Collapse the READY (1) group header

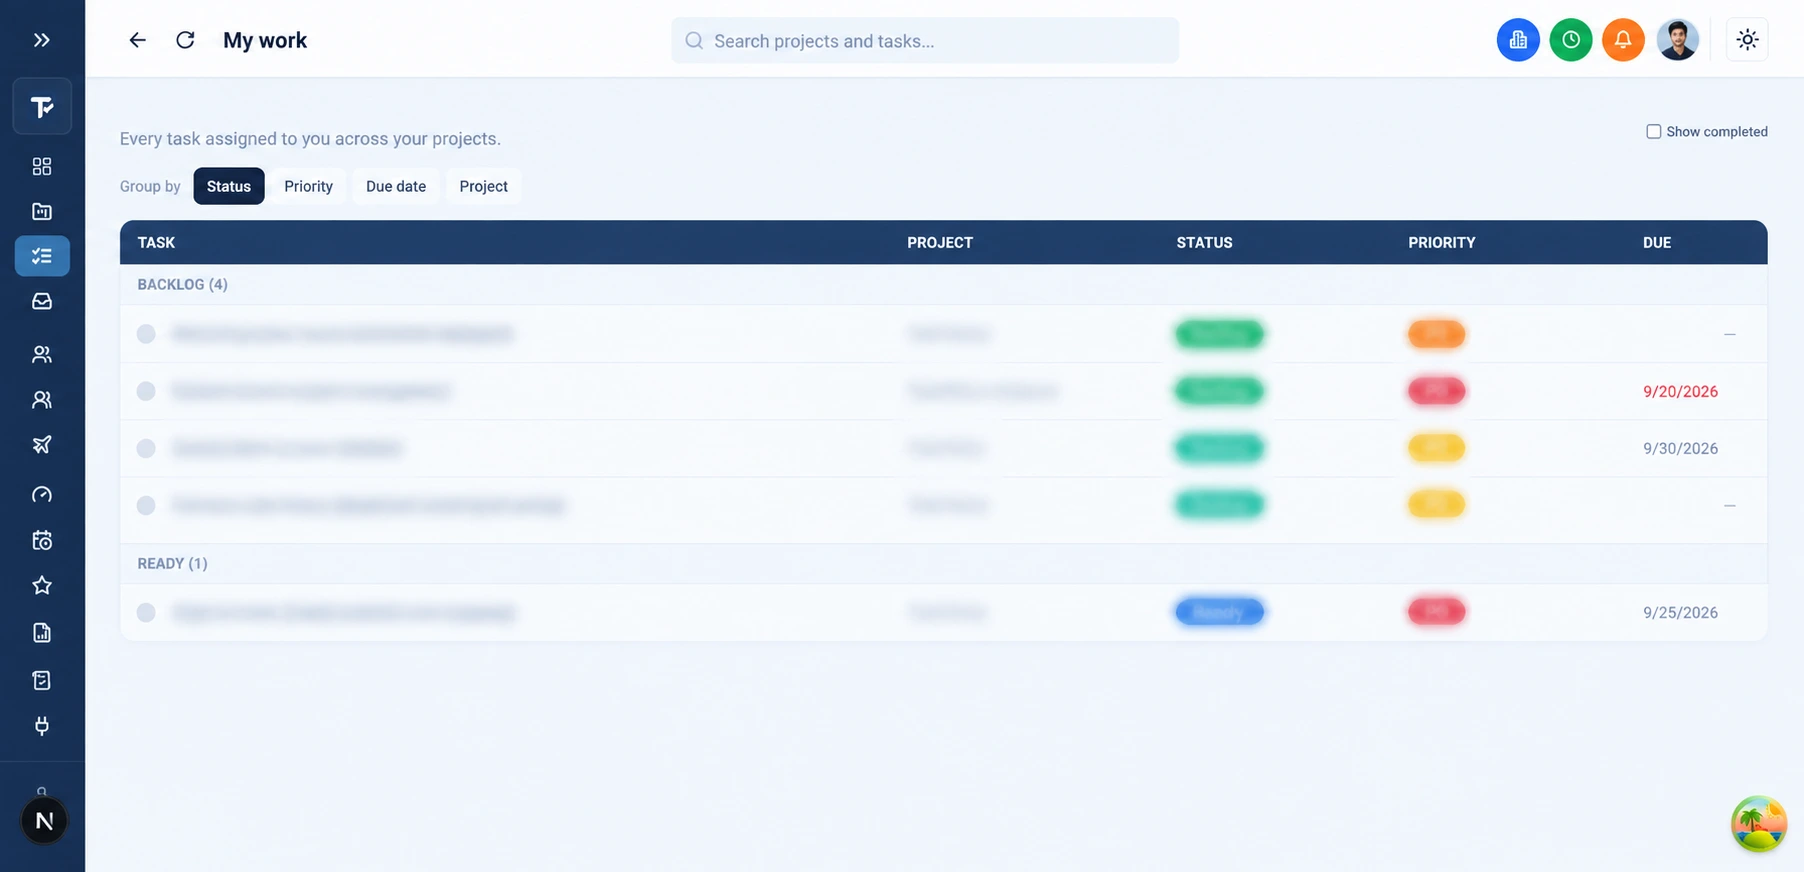point(943,564)
